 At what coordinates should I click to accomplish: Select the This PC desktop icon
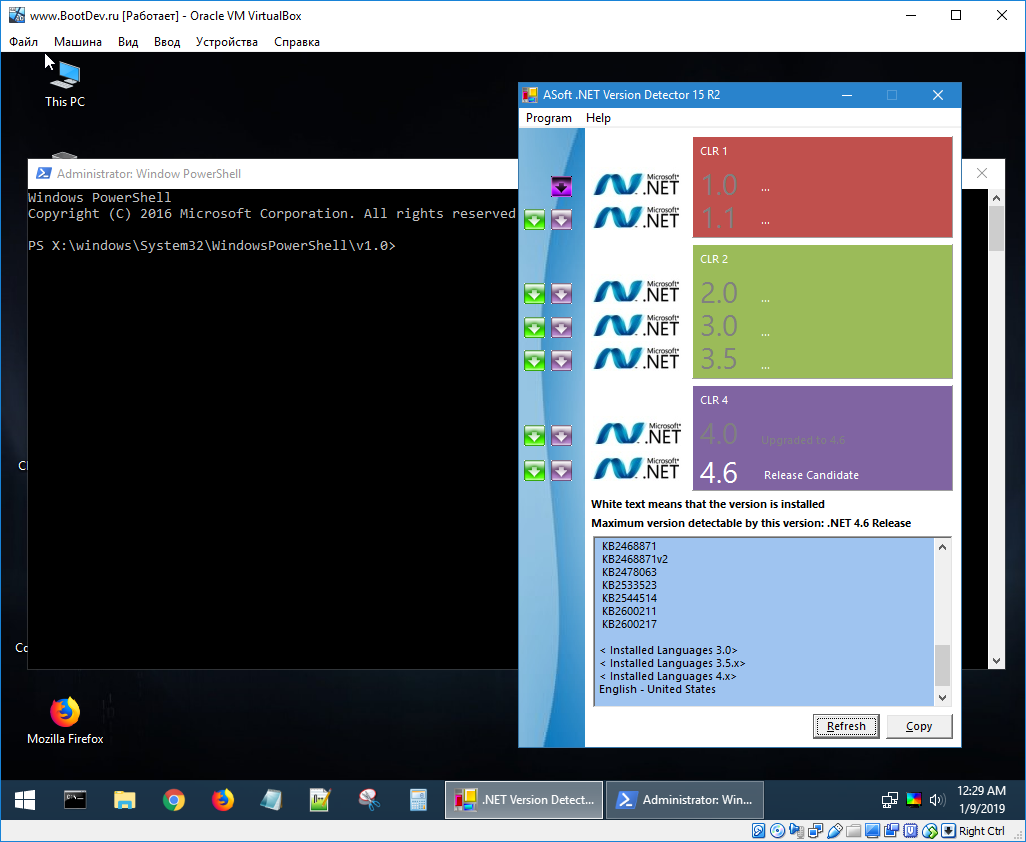point(65,84)
